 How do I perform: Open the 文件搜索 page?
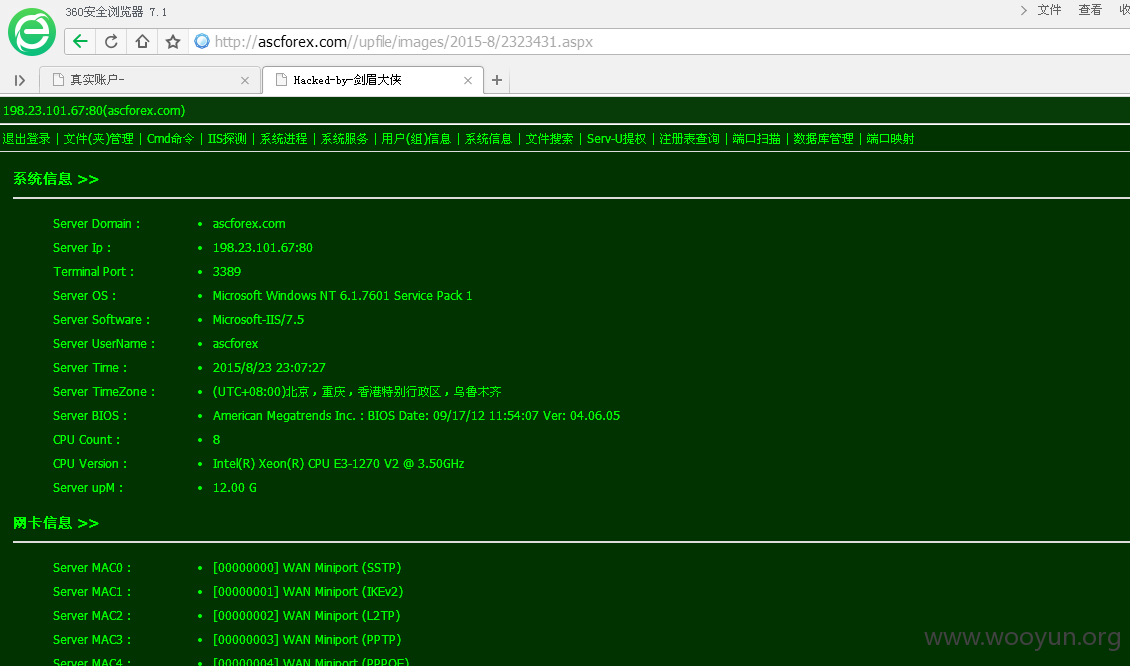pos(549,138)
